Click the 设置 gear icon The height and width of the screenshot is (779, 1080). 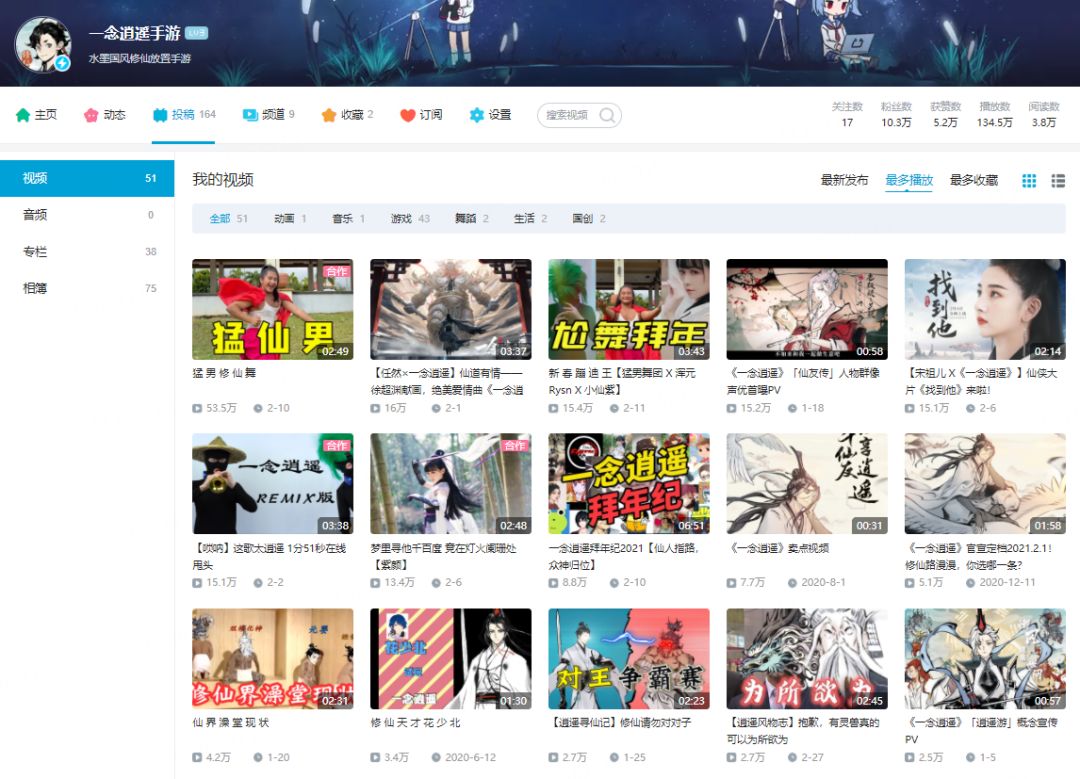point(477,115)
